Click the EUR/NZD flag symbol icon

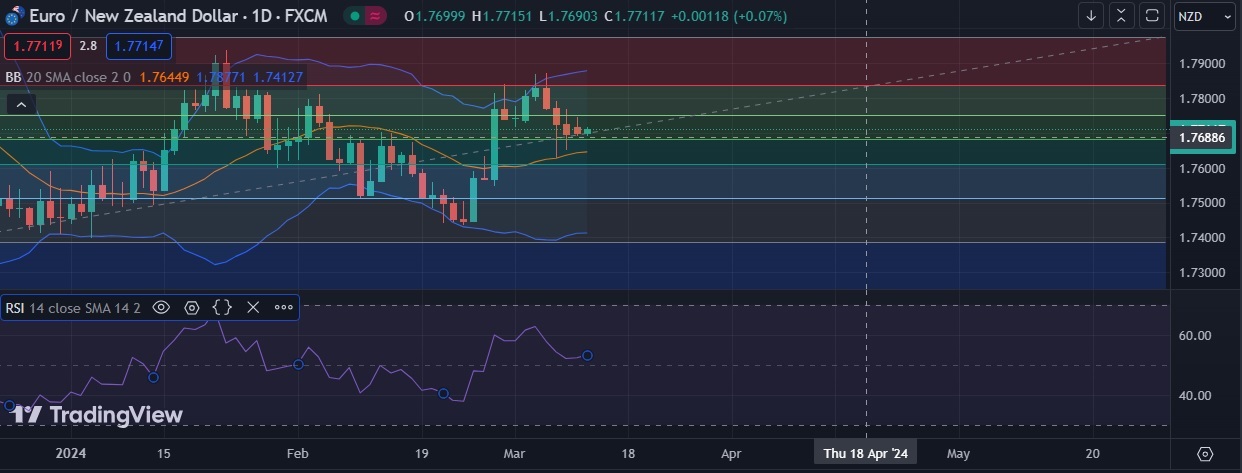pos(13,17)
